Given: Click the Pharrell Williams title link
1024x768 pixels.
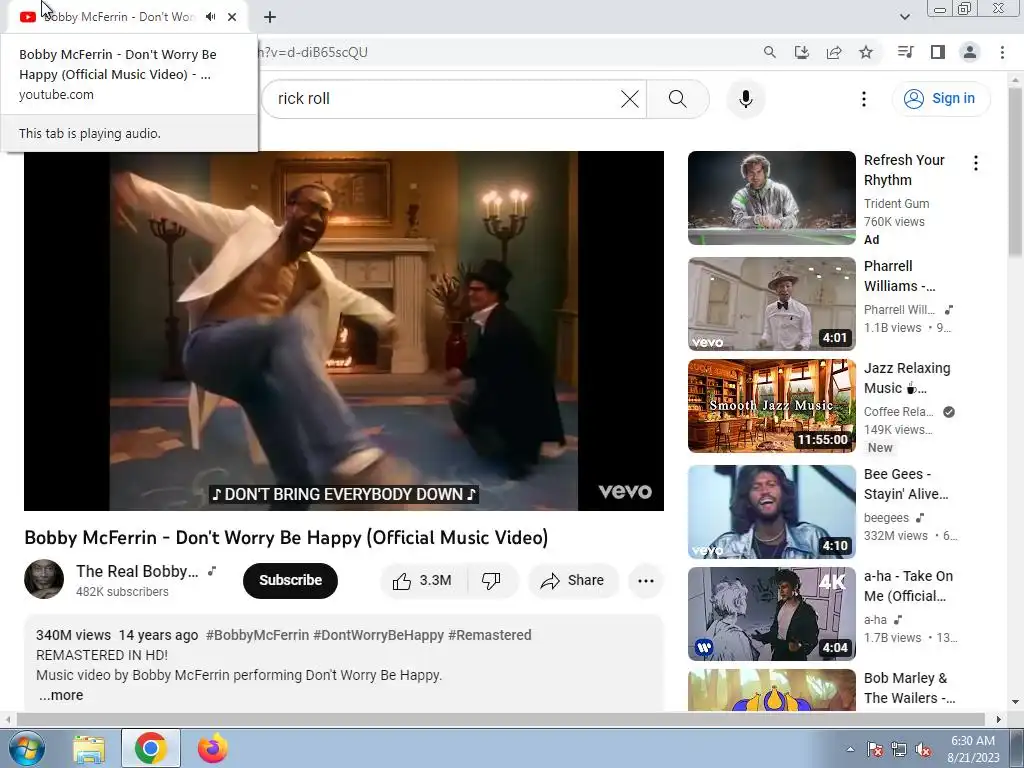Looking at the screenshot, I should (x=899, y=276).
